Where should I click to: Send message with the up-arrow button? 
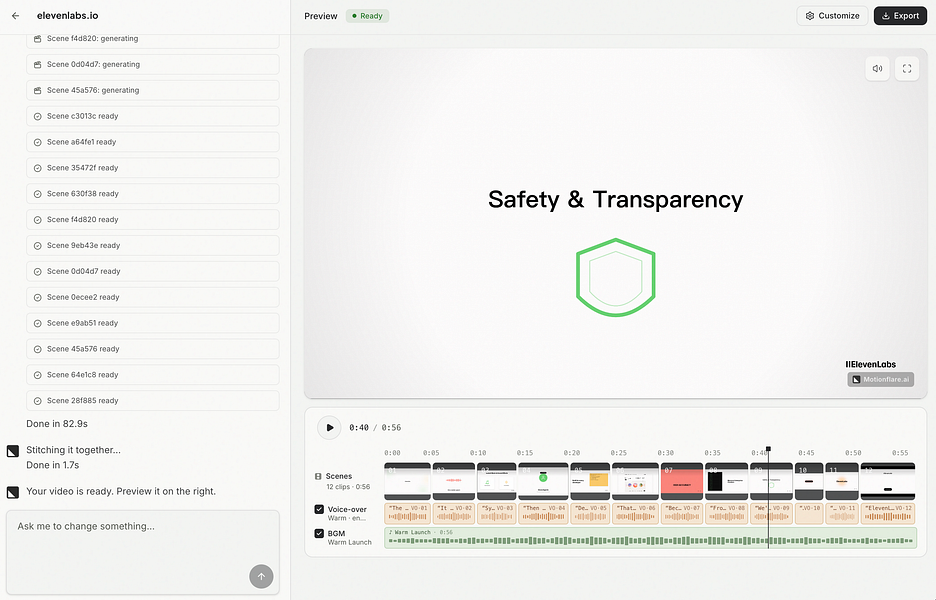261,577
